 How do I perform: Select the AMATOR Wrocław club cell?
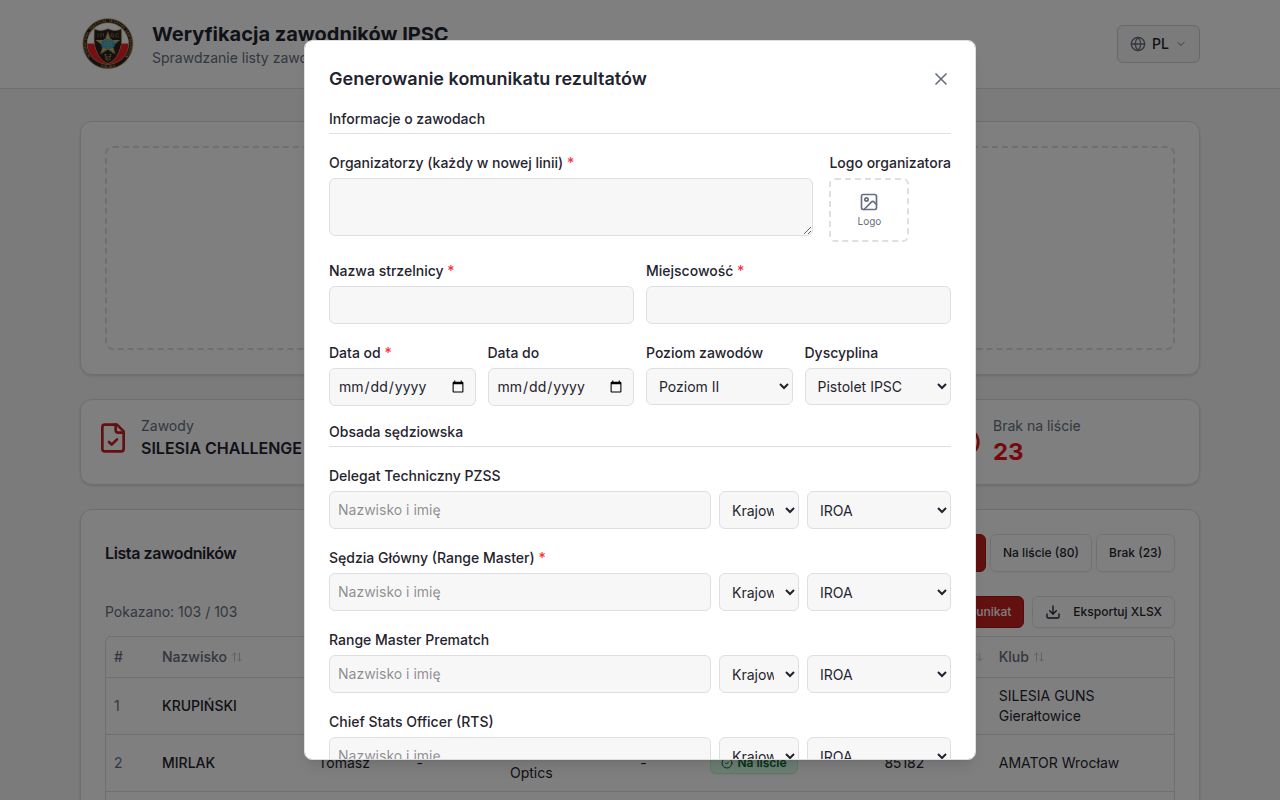[x=1059, y=763]
